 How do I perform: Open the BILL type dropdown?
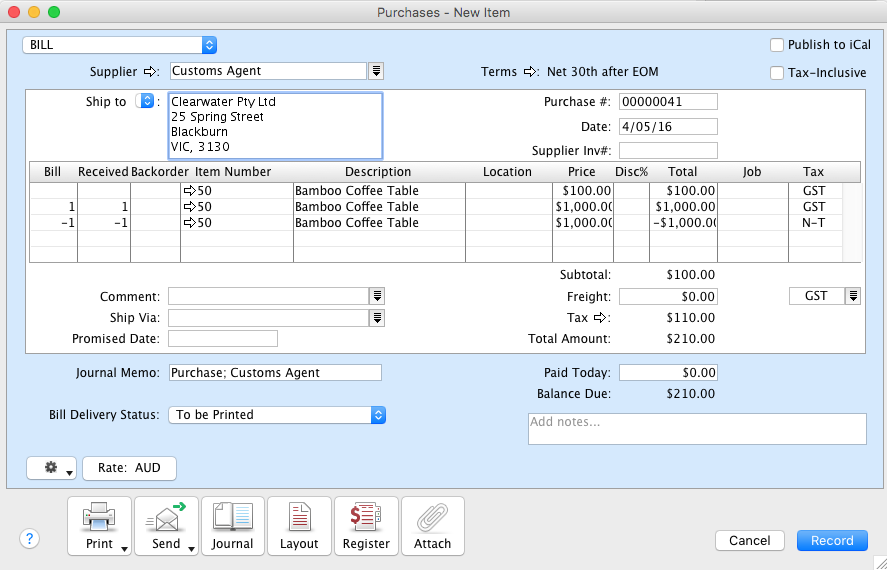click(x=120, y=45)
